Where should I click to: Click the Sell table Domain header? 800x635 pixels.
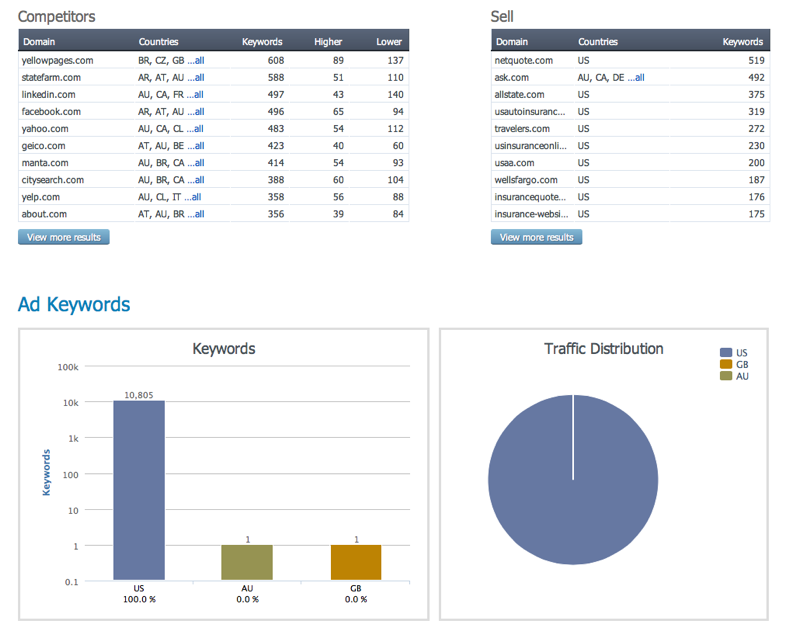[x=512, y=42]
